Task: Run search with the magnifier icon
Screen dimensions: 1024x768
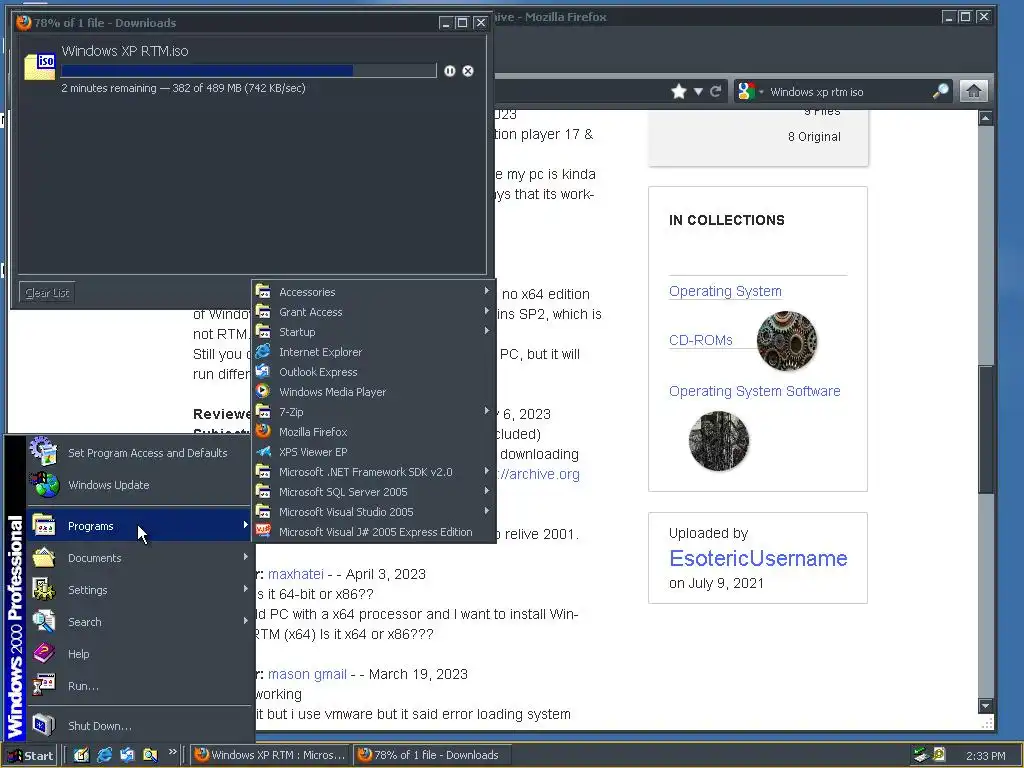Action: pyautogui.click(x=940, y=91)
